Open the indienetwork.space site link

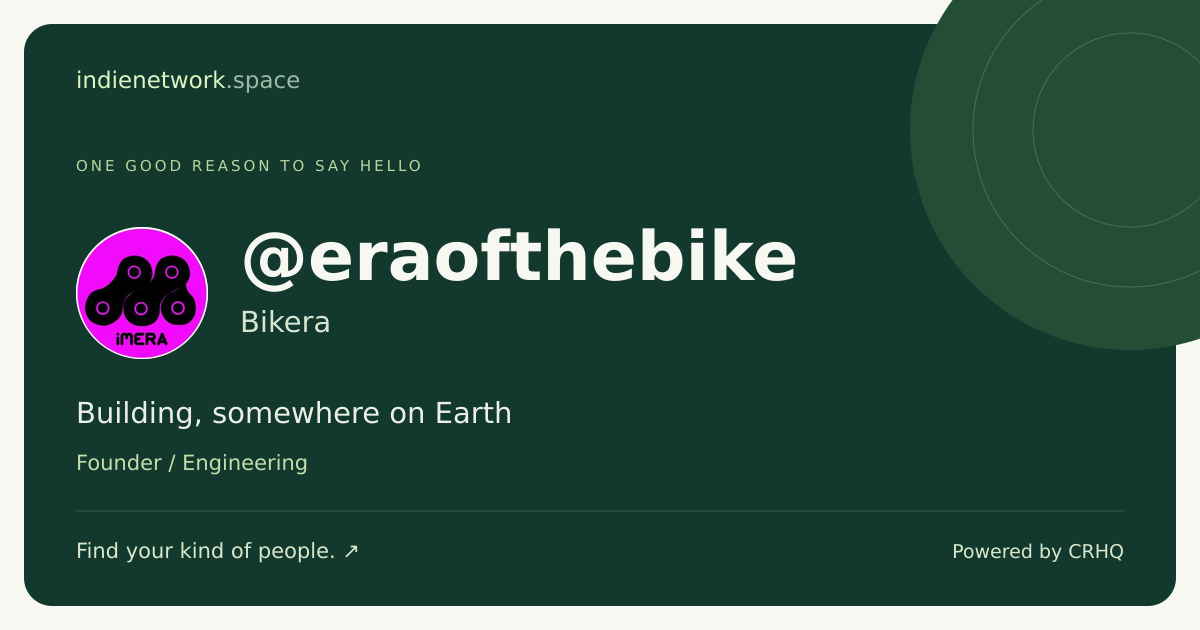[x=188, y=80]
